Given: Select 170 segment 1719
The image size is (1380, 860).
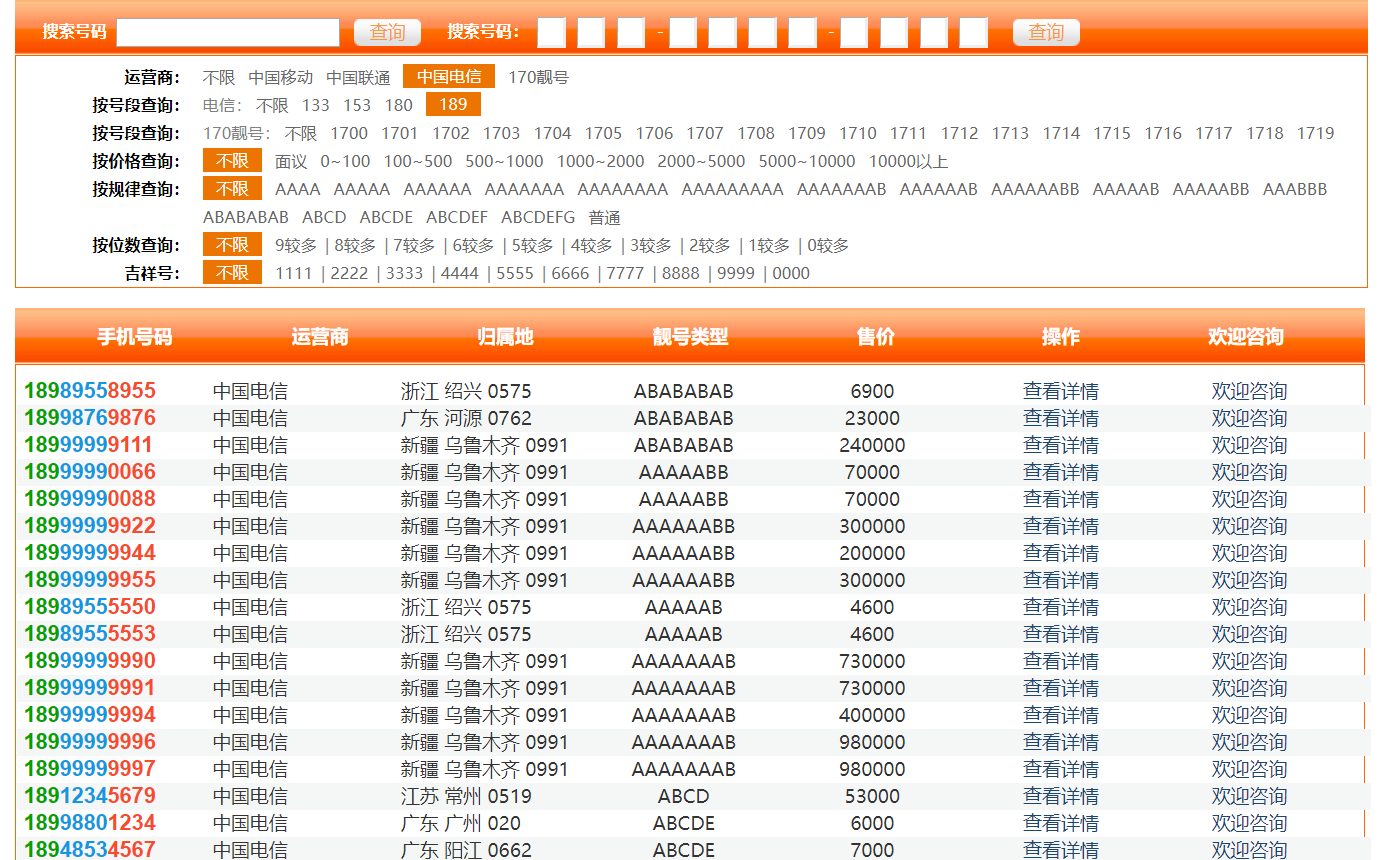Looking at the screenshot, I should [1315, 133].
